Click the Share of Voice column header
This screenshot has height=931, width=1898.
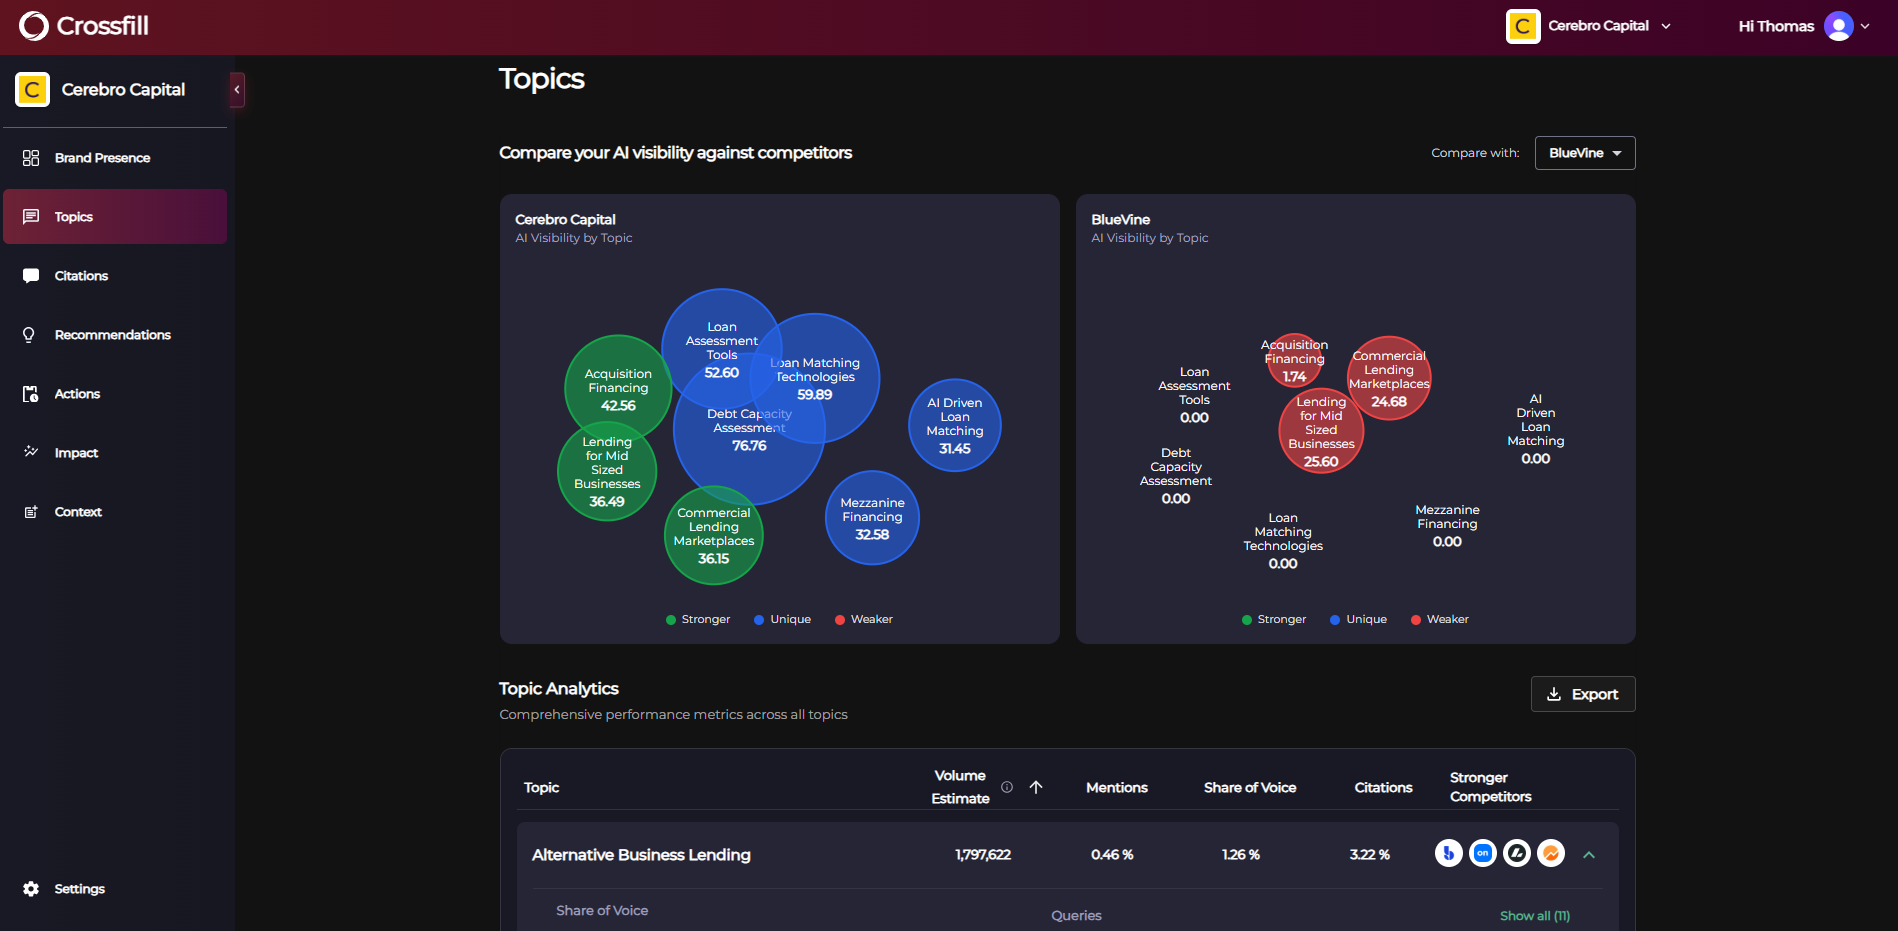tap(1250, 788)
